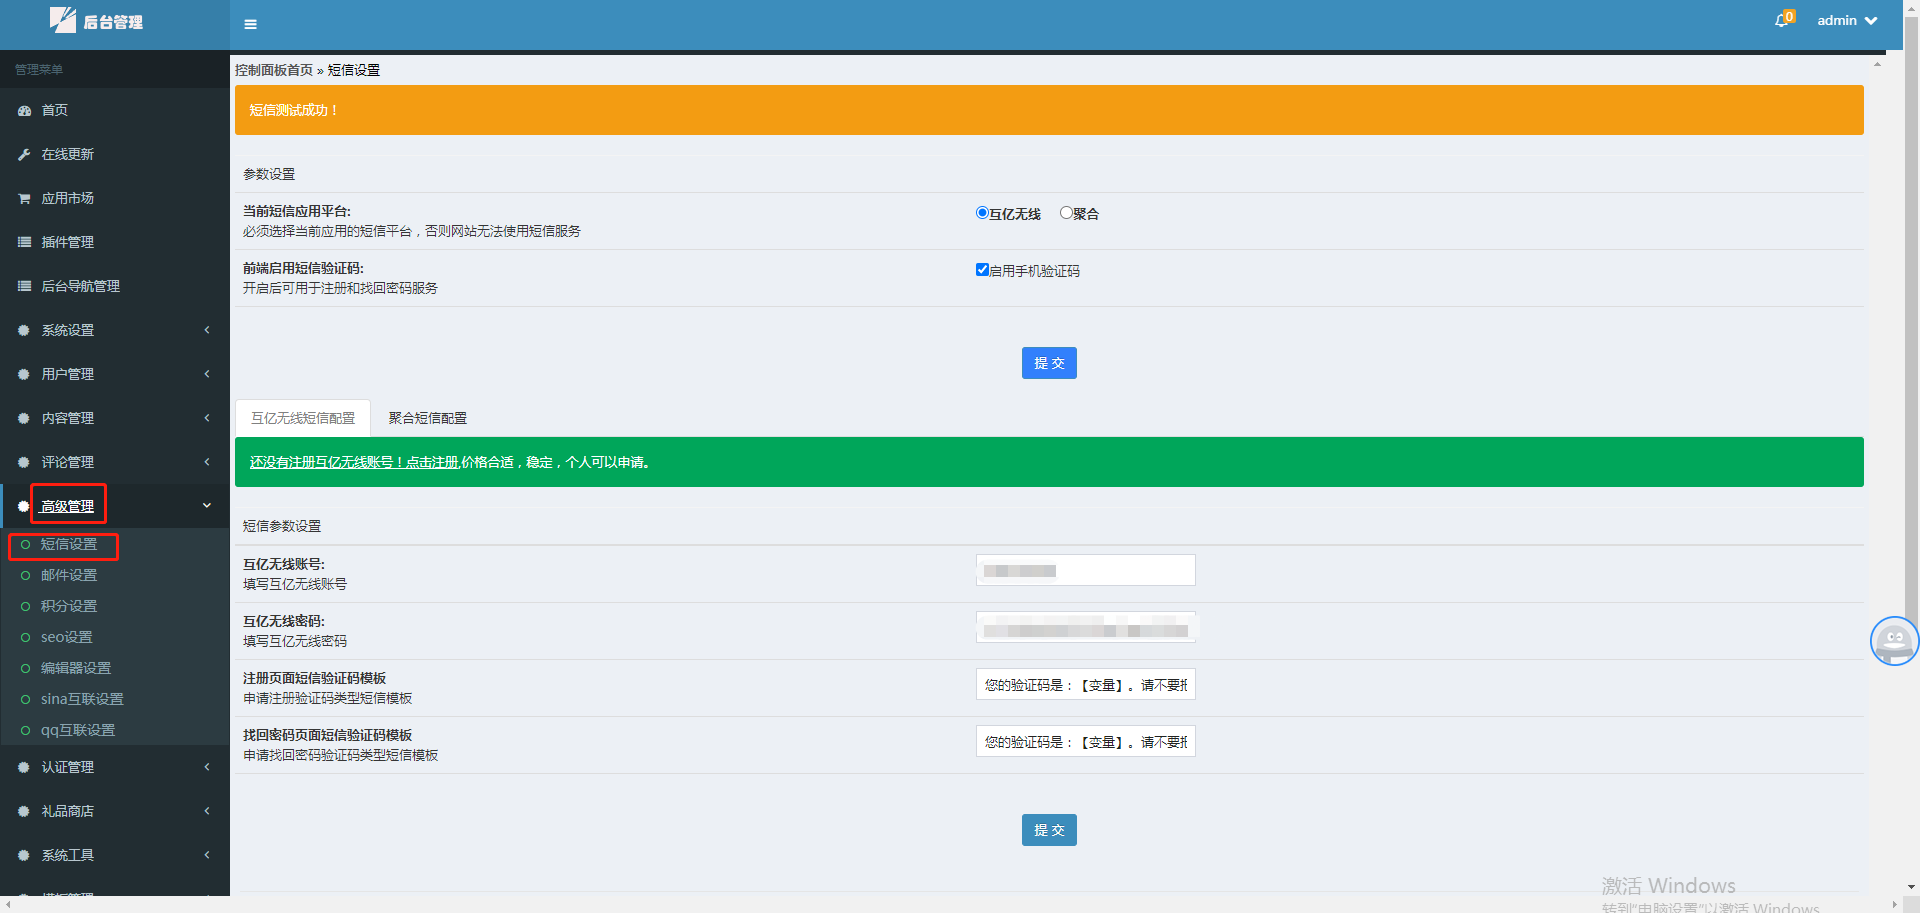1920x913 pixels.
Task: Expand the 内容管理 menu chevron
Action: tap(207, 418)
